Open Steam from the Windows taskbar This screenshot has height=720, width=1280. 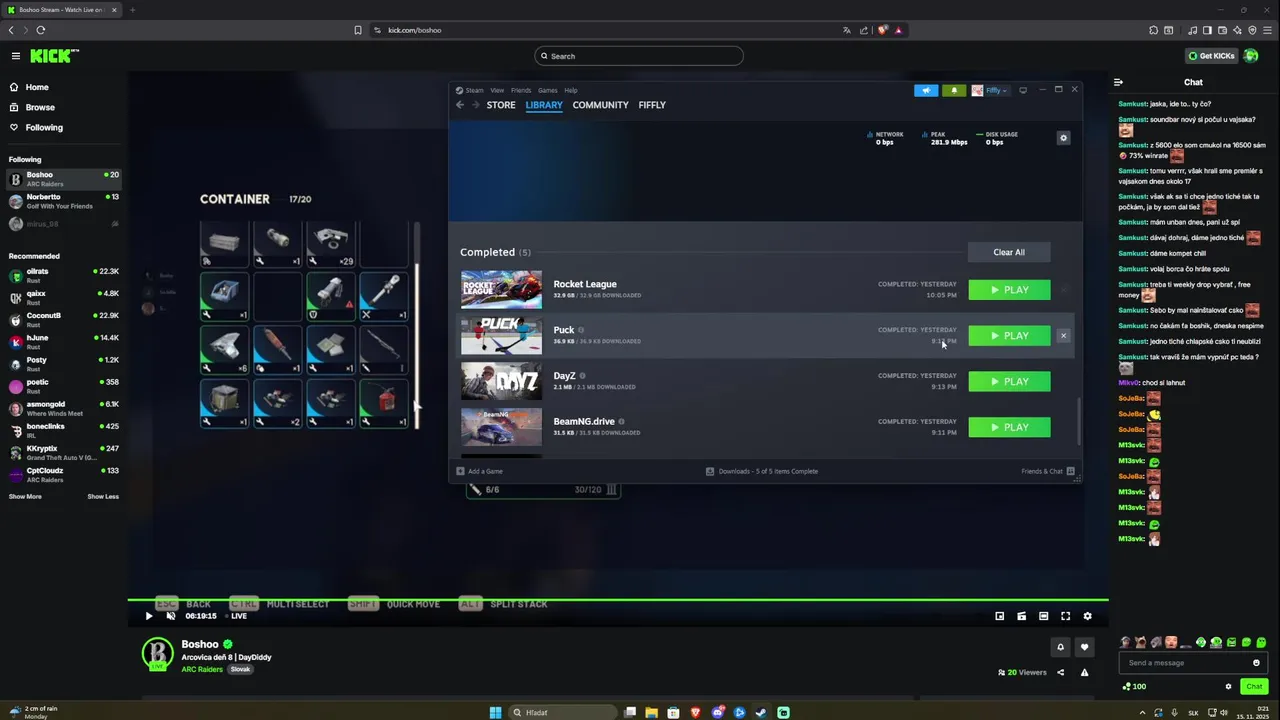[x=761, y=712]
